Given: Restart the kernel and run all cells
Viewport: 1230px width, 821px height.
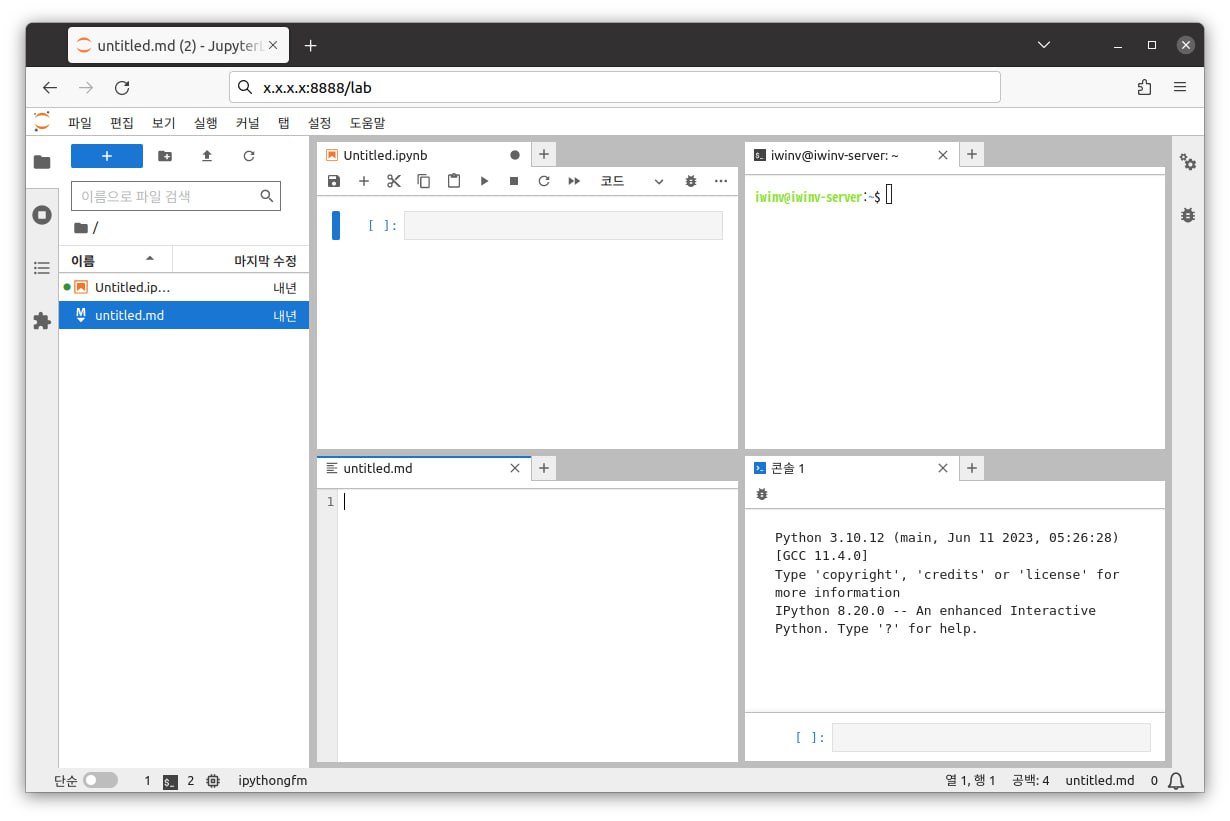Looking at the screenshot, I should (574, 181).
